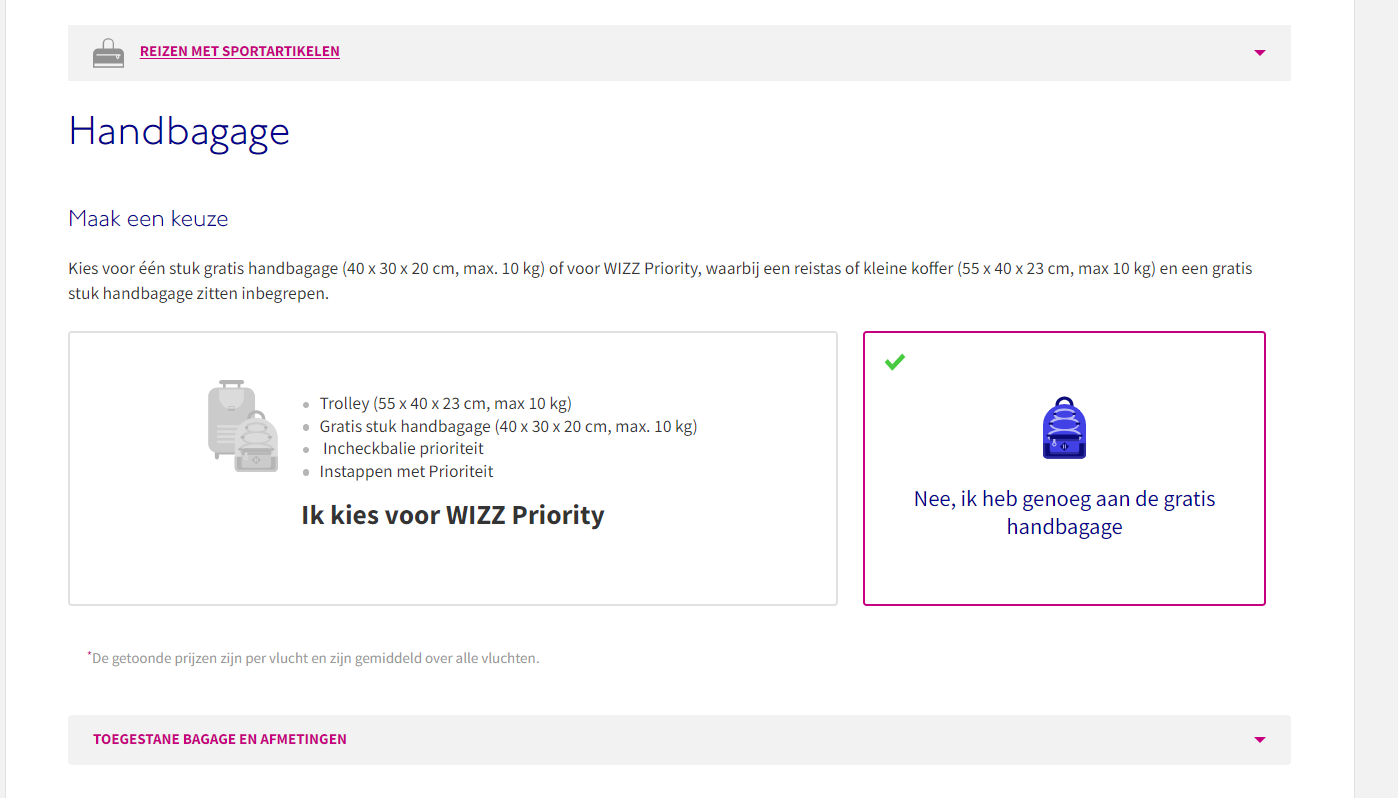Open the Reizen met sportartikelen link
1398x798 pixels.
pyautogui.click(x=240, y=51)
